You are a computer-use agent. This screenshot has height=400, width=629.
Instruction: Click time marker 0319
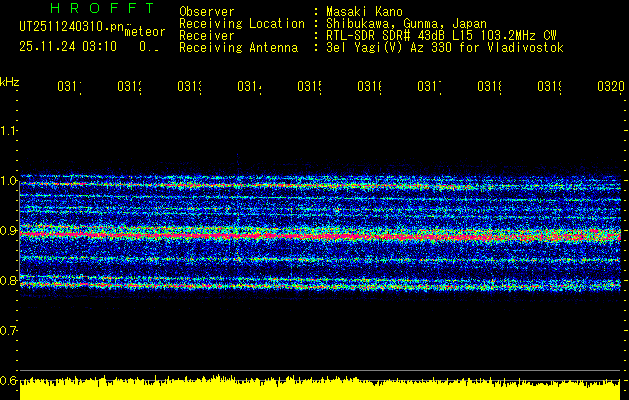[x=550, y=86]
